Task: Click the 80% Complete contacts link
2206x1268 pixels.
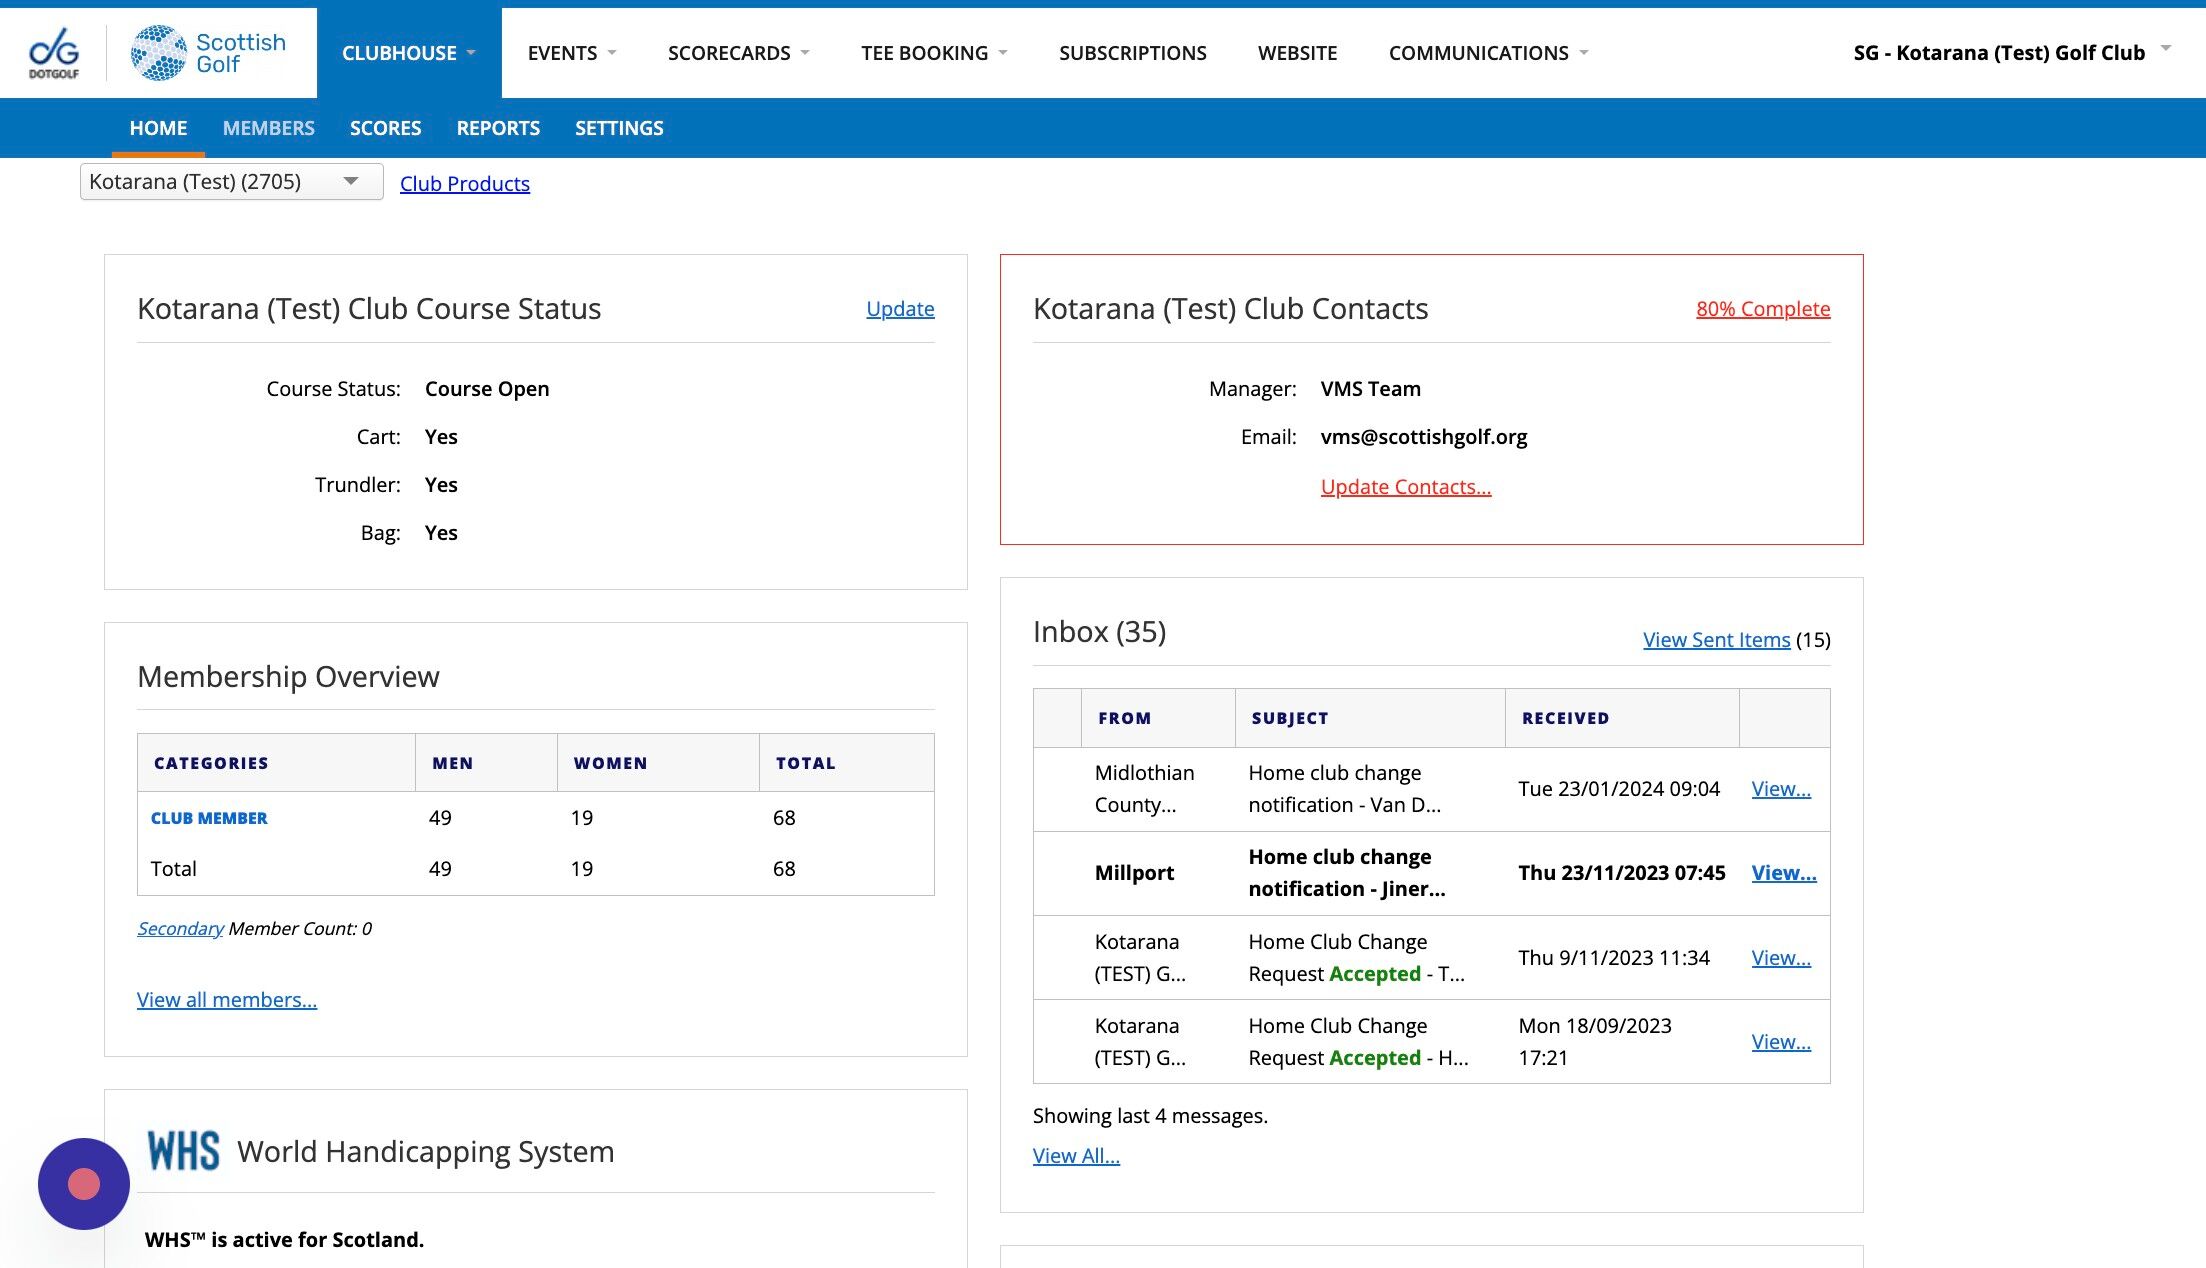Action: pyautogui.click(x=1762, y=309)
